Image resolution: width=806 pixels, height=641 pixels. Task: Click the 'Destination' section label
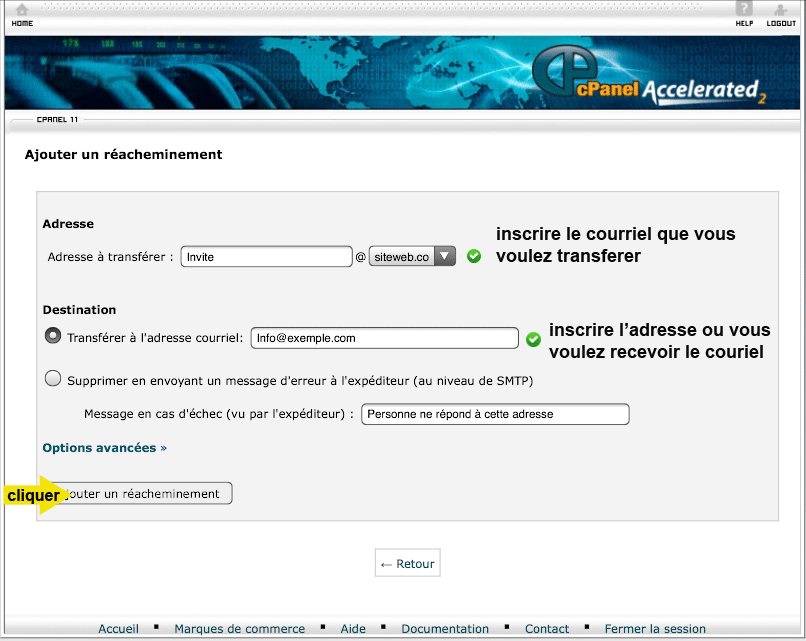(79, 309)
